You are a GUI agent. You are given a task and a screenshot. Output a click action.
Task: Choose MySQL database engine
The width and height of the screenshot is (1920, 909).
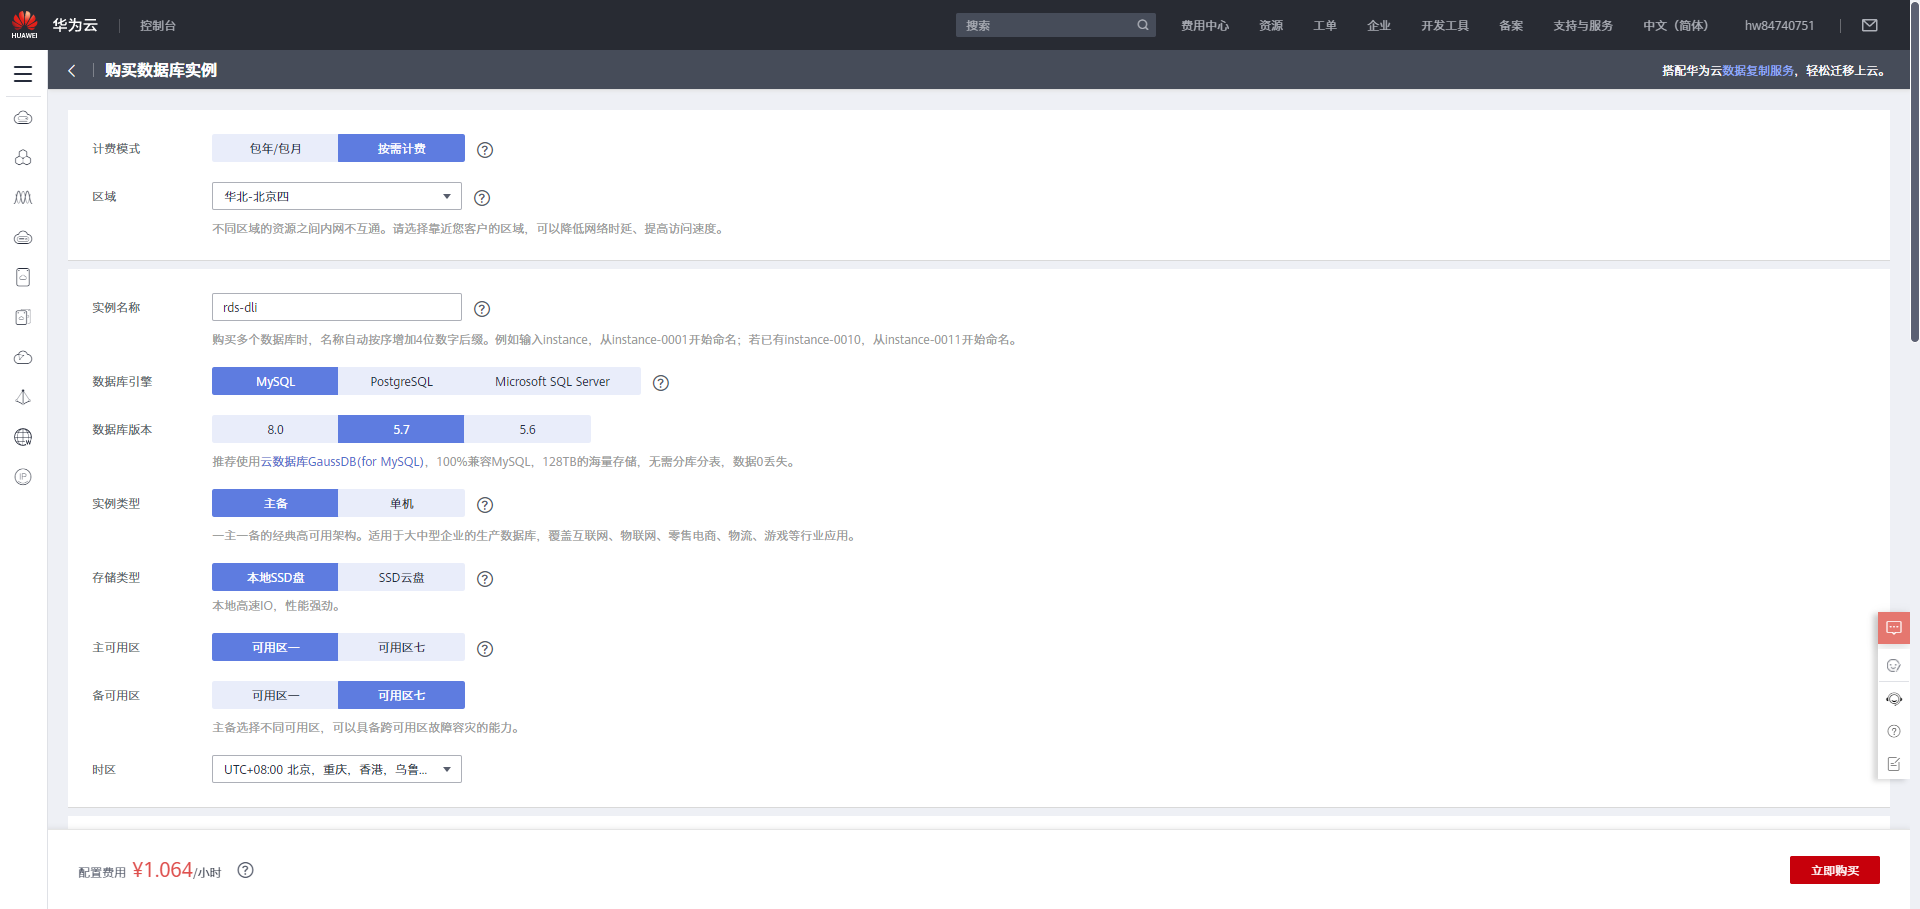tap(275, 381)
